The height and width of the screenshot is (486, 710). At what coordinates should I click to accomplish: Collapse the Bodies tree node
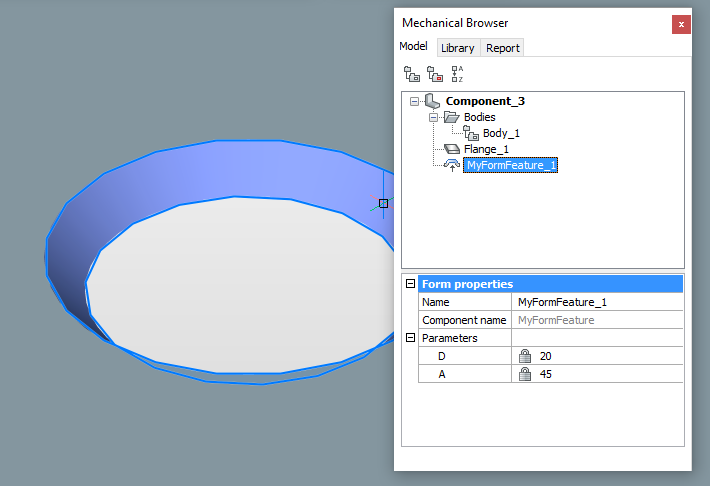click(434, 117)
